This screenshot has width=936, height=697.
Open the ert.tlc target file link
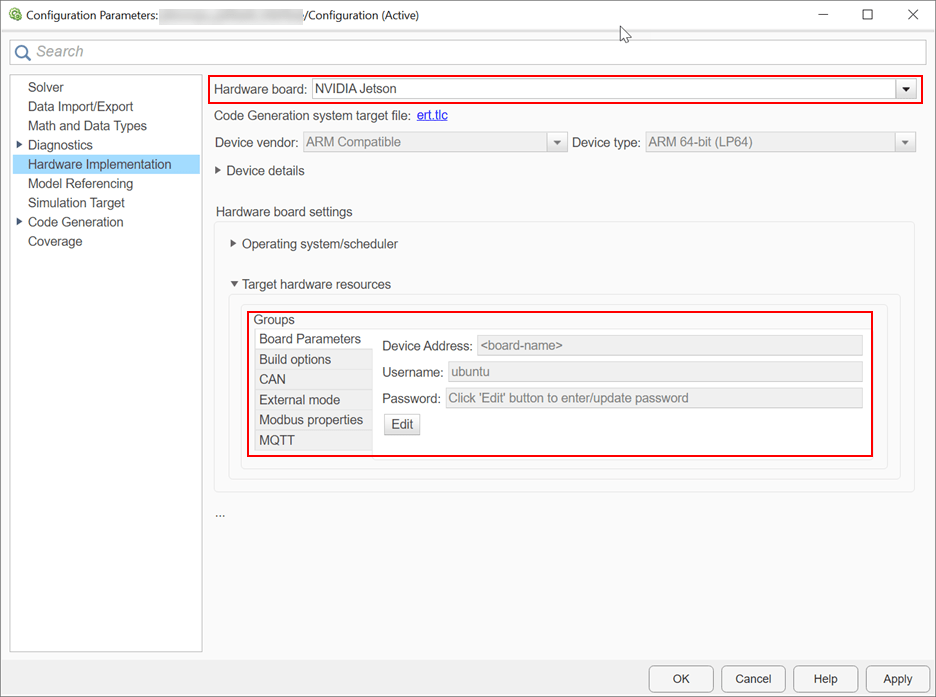(x=431, y=115)
